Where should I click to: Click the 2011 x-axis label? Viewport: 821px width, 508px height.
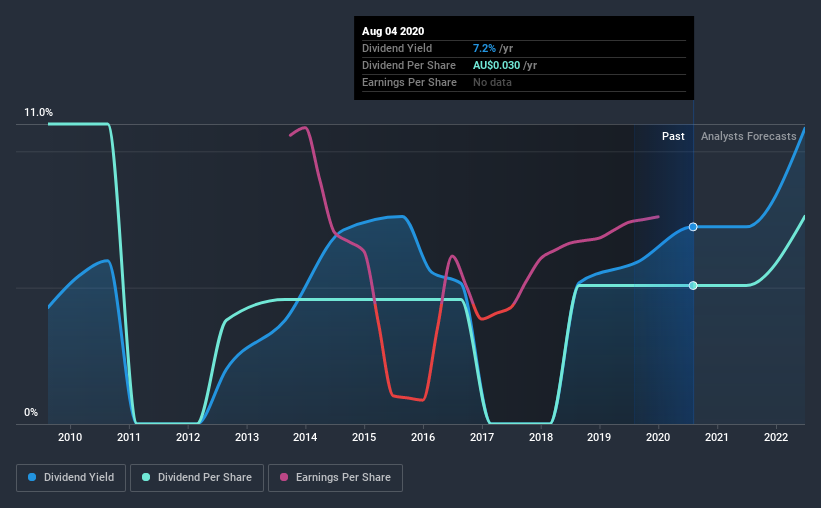coord(129,437)
